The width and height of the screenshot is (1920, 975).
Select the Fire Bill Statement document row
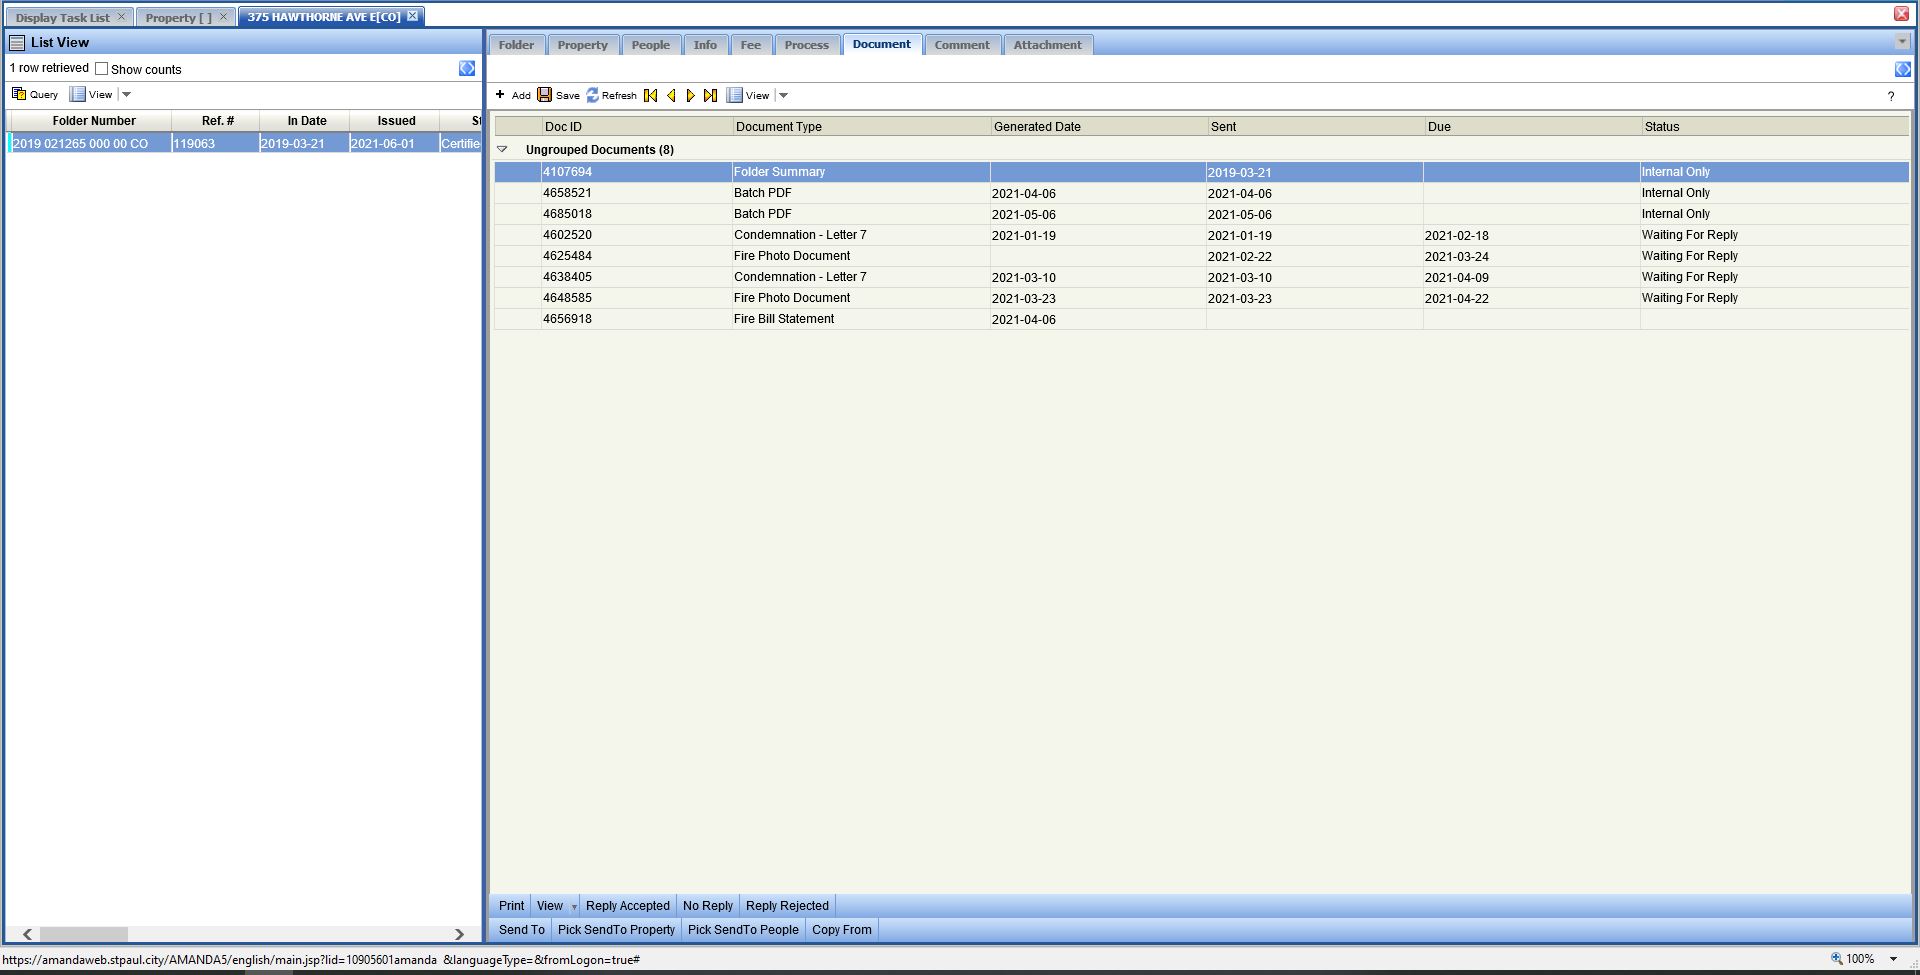(x=784, y=319)
